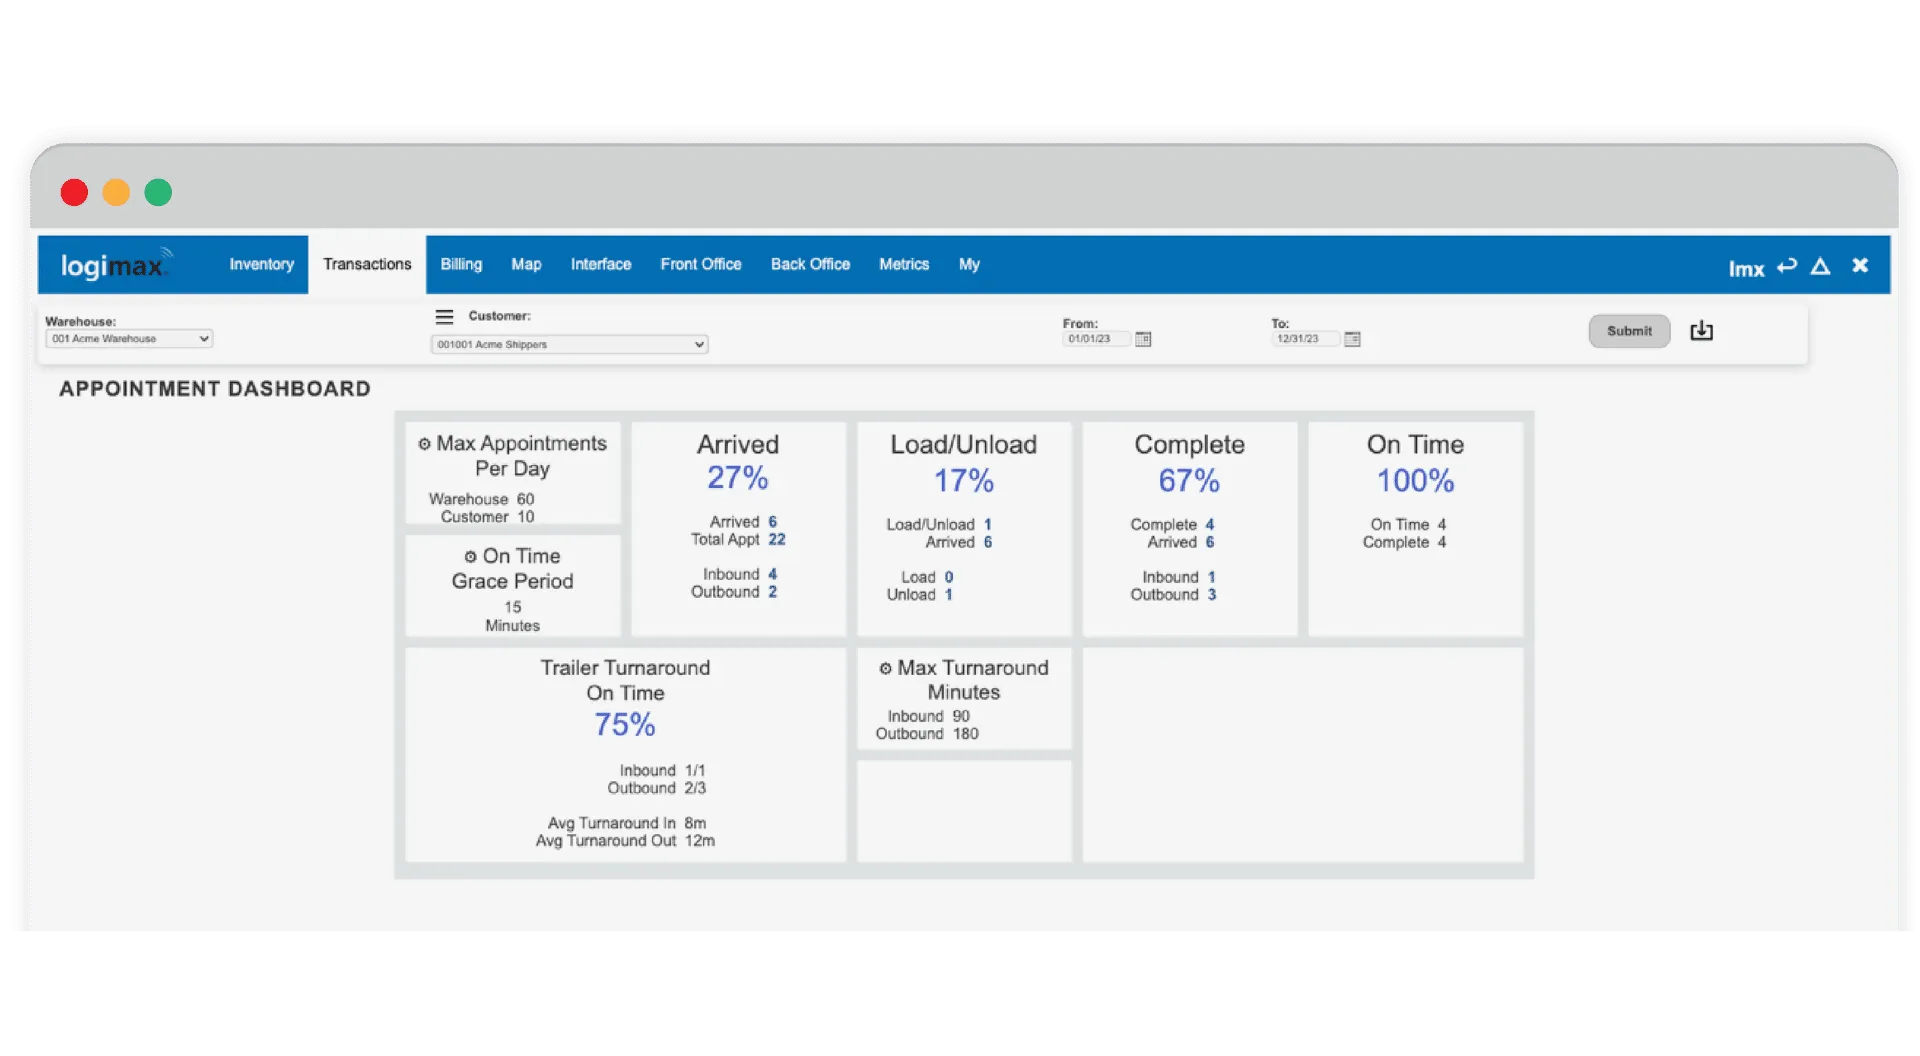Click the download export icon
Screen dimensions: 1920x1056
(x=1701, y=331)
